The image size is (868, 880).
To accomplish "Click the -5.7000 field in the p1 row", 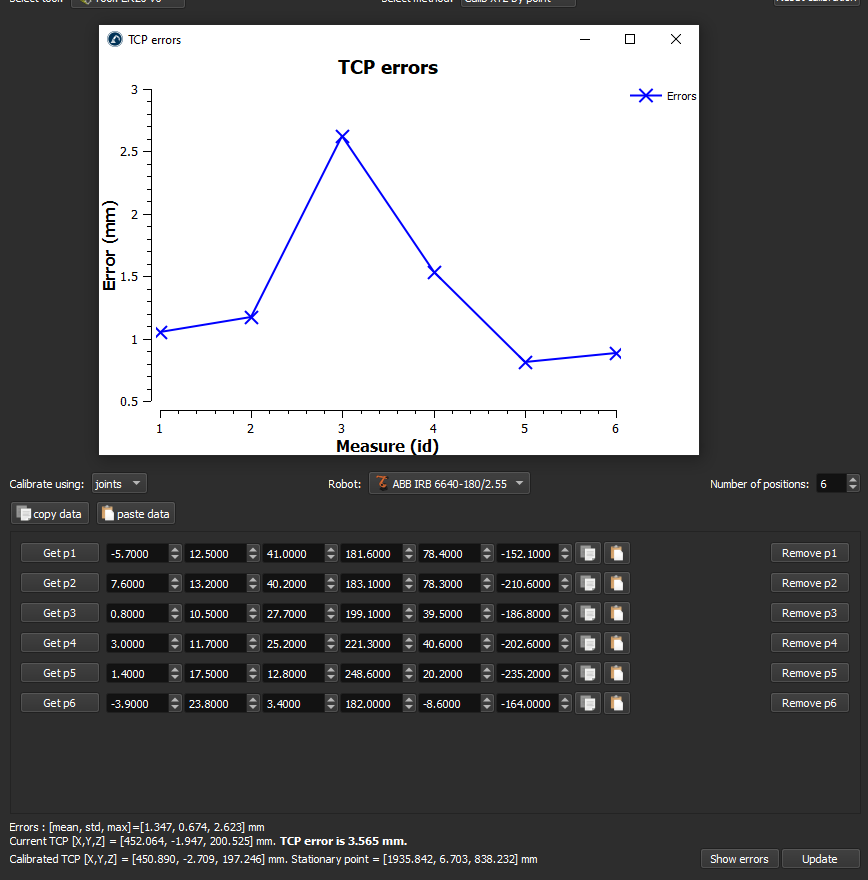I will pos(136,553).
